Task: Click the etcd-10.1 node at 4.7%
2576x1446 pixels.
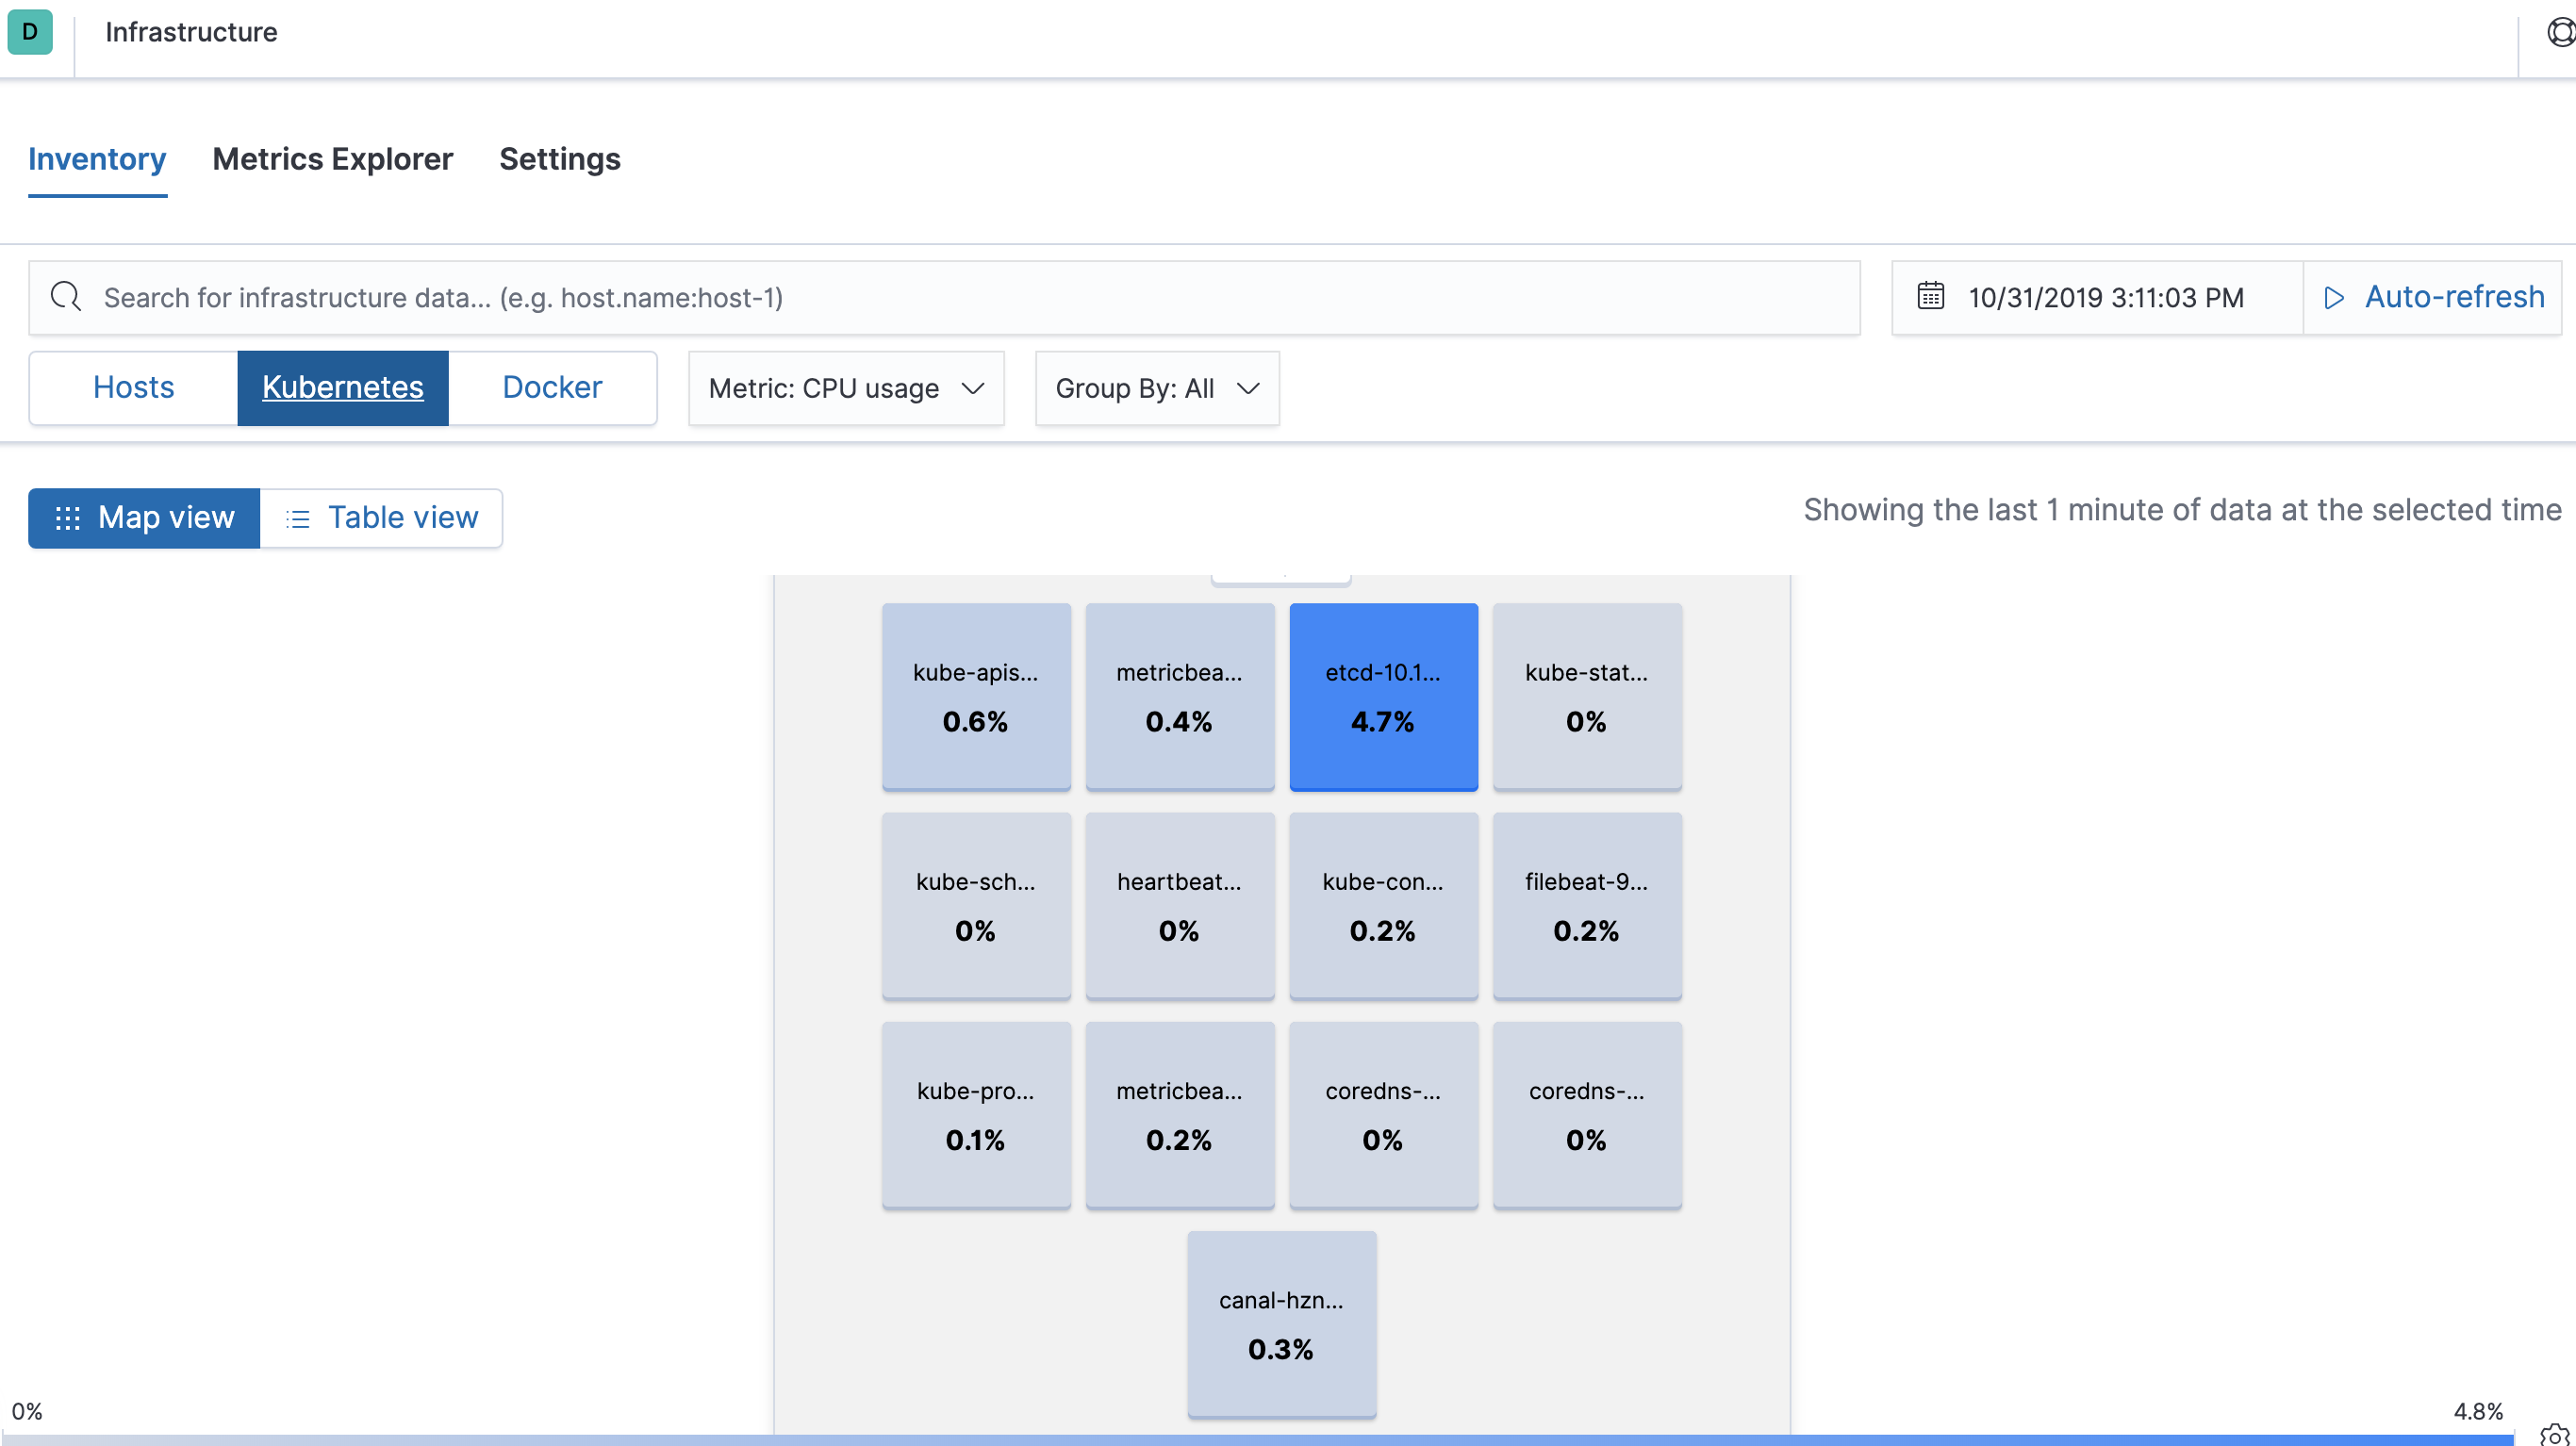Action: [x=1383, y=697]
